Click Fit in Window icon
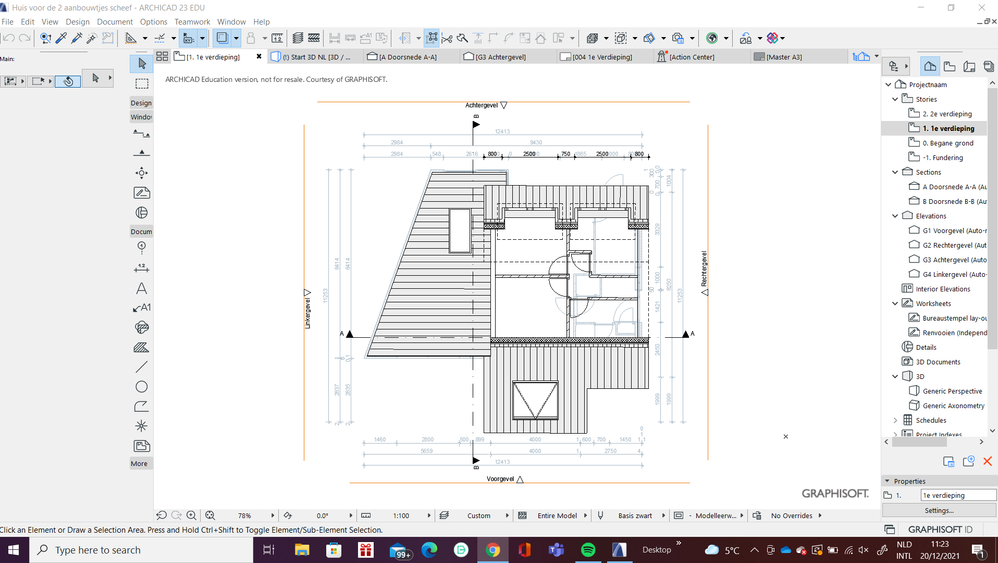Image resolution: width=998 pixels, height=563 pixels. click(x=209, y=515)
